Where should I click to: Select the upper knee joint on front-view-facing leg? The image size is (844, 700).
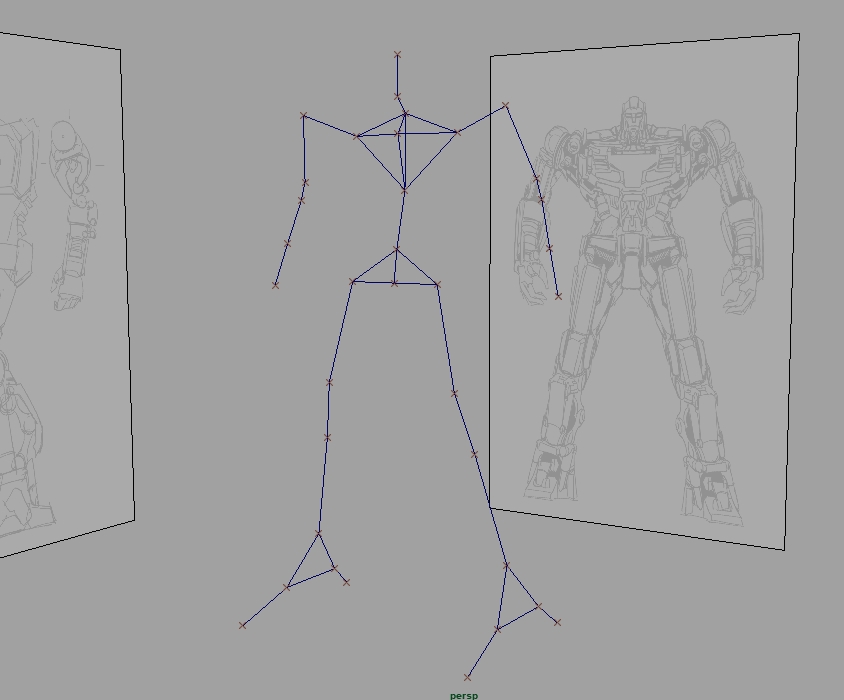point(454,394)
